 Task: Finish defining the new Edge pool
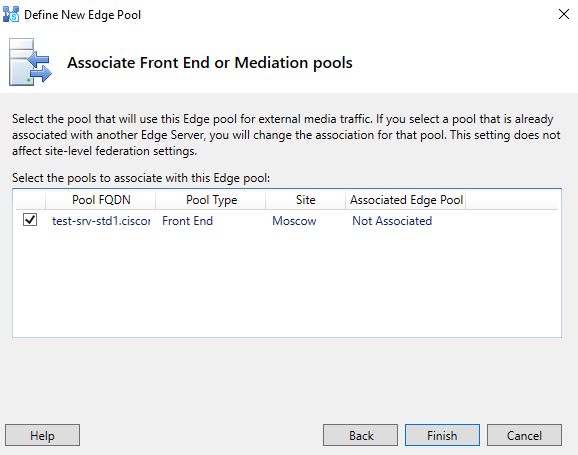[442, 435]
